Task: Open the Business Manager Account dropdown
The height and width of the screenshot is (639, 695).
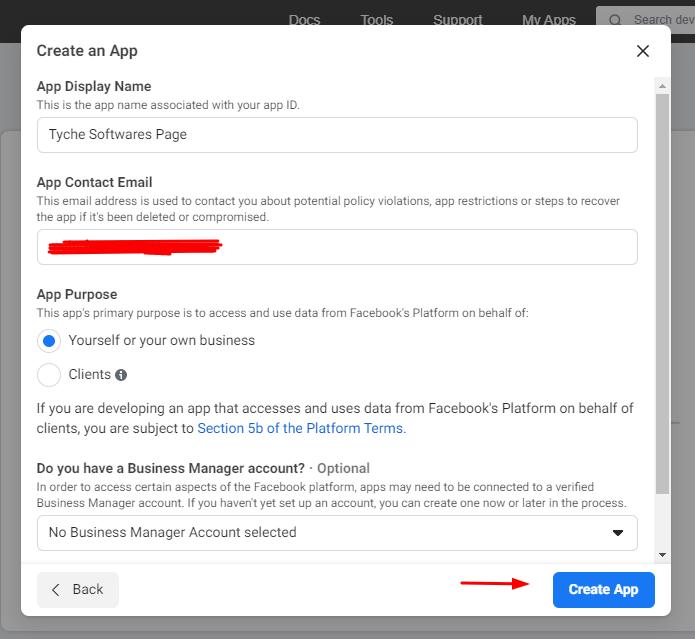Action: pyautogui.click(x=337, y=533)
